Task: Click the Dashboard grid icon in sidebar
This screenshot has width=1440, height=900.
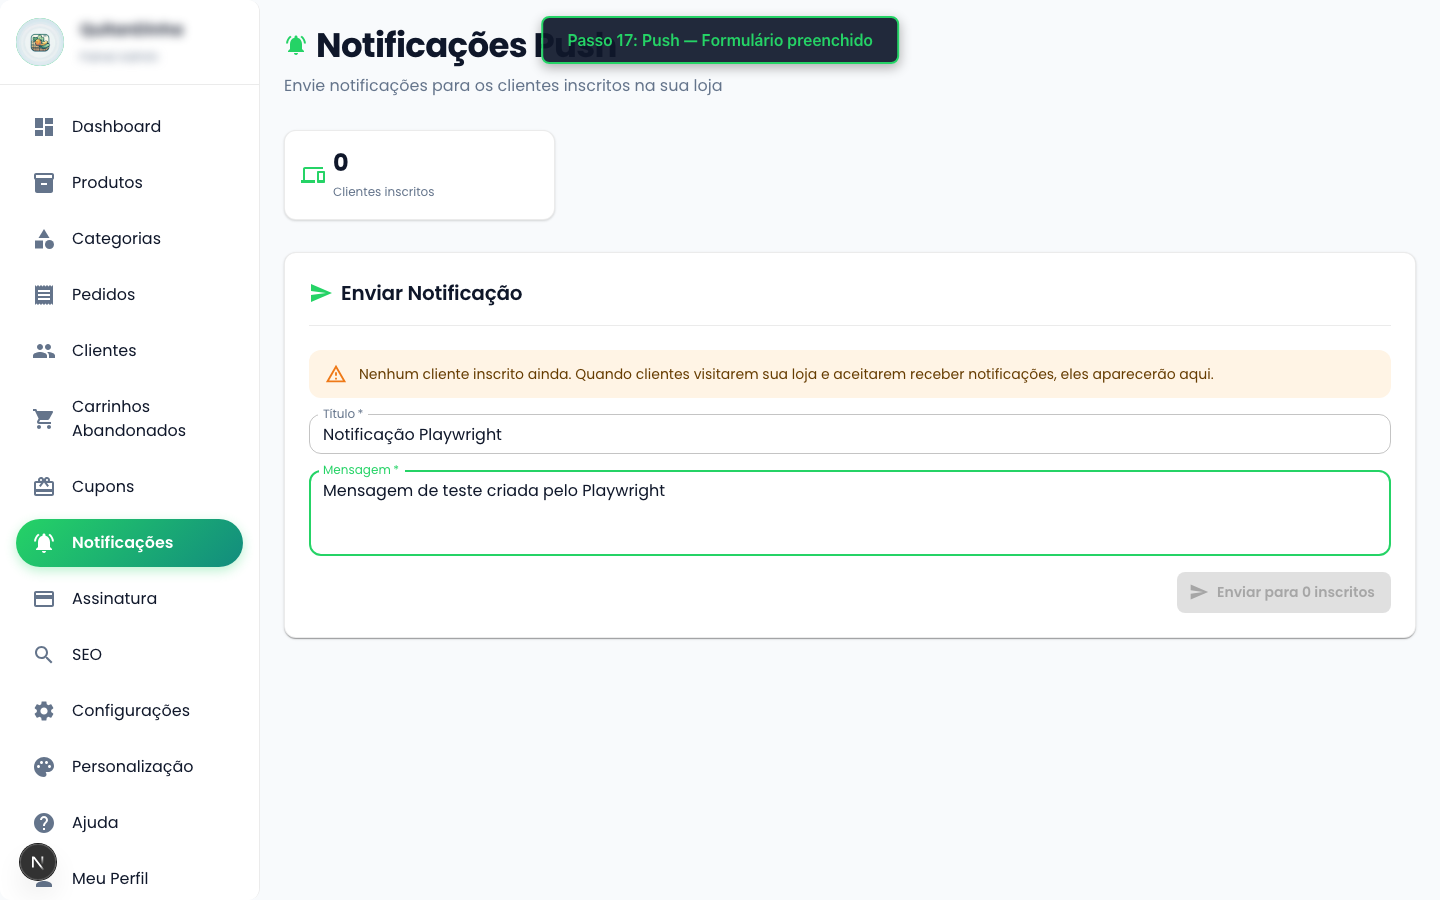Action: pyautogui.click(x=44, y=127)
